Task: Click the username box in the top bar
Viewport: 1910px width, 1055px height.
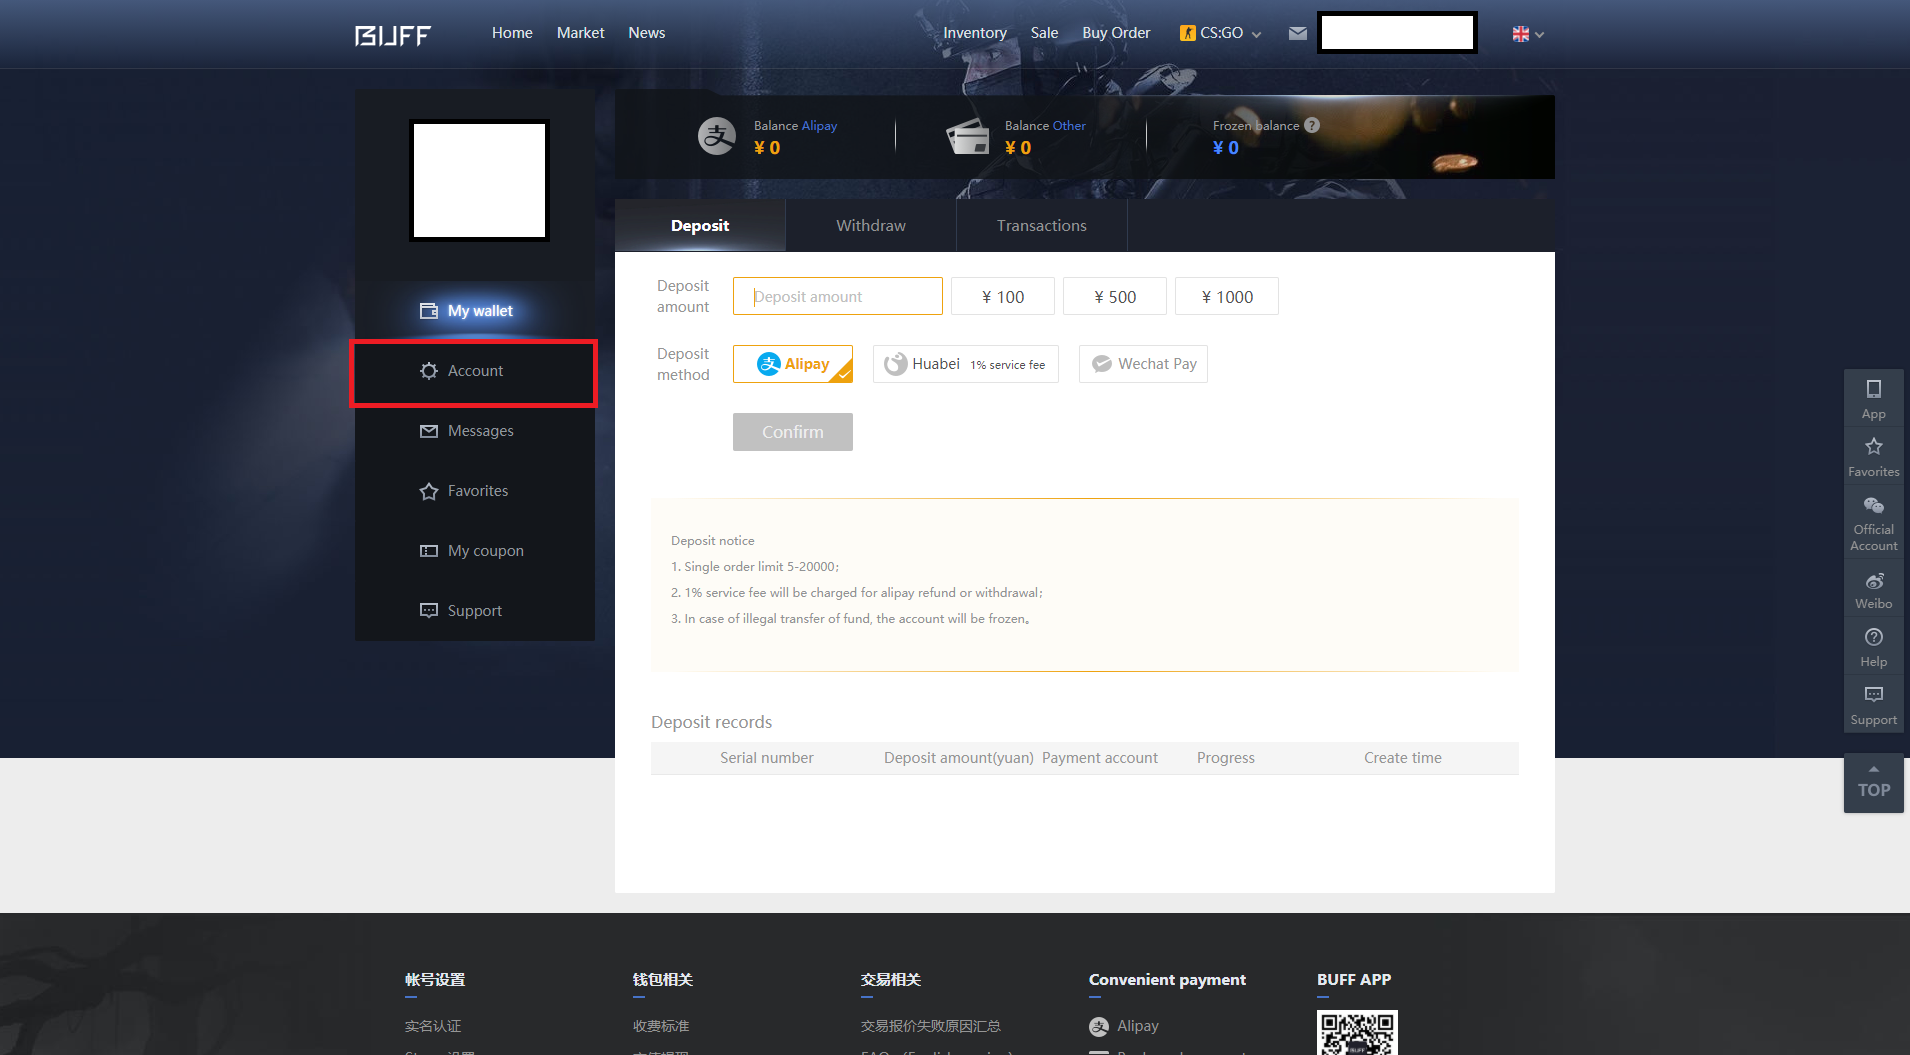Action: pyautogui.click(x=1397, y=33)
